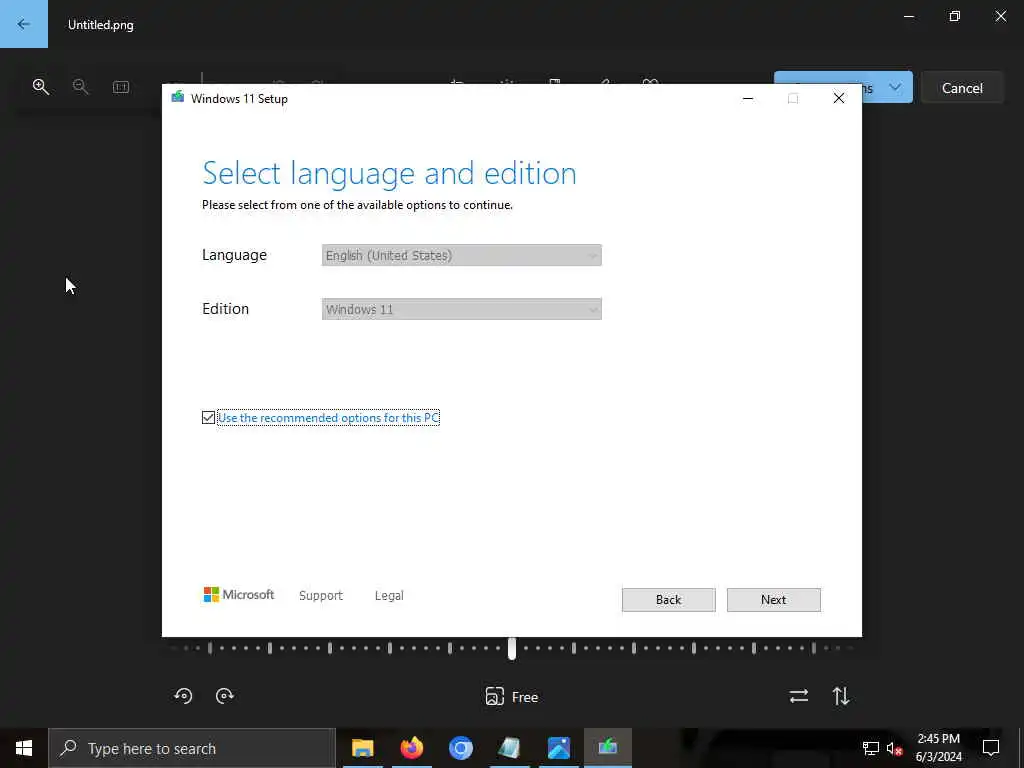Click the taskbar search box
Viewport: 1024px width, 768px height.
pos(192,748)
